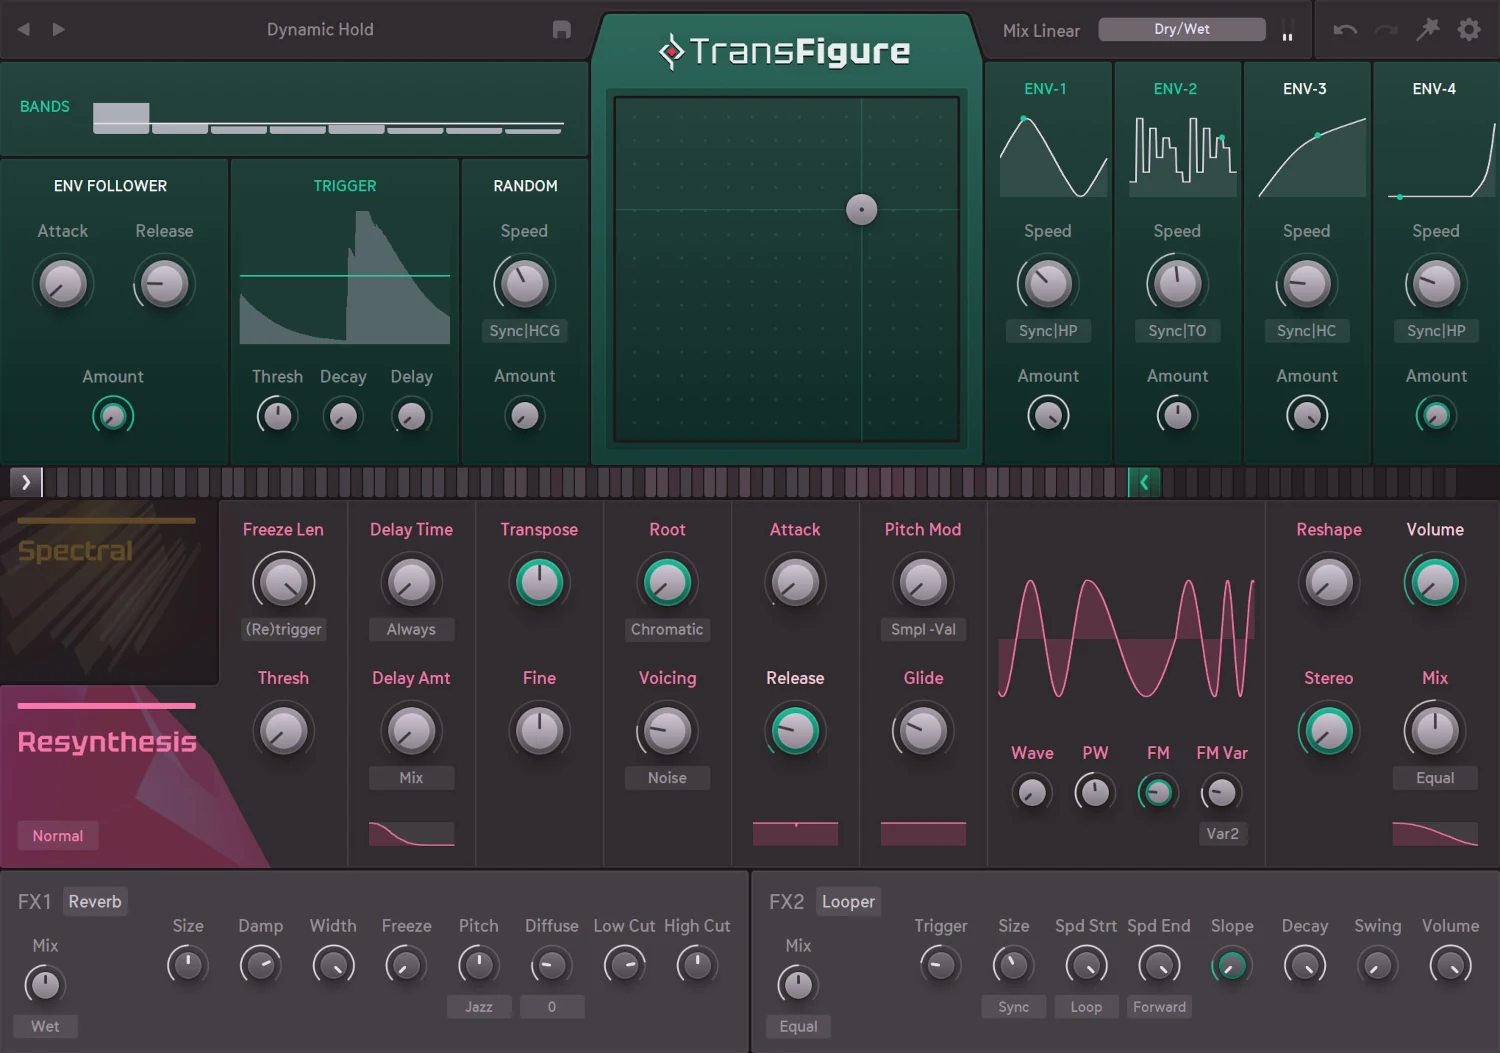Open settings with the gear icon
Viewport: 1500px width, 1053px height.
pyautogui.click(x=1468, y=29)
